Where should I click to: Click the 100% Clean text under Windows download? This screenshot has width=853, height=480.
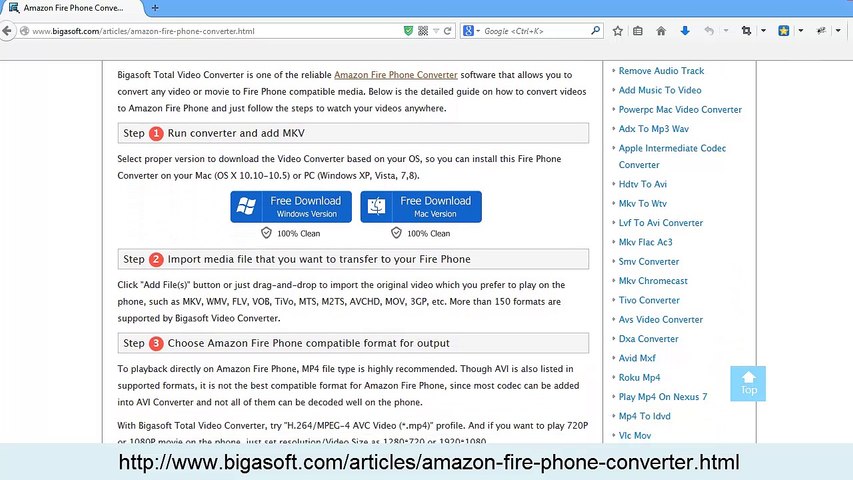[x=299, y=233]
